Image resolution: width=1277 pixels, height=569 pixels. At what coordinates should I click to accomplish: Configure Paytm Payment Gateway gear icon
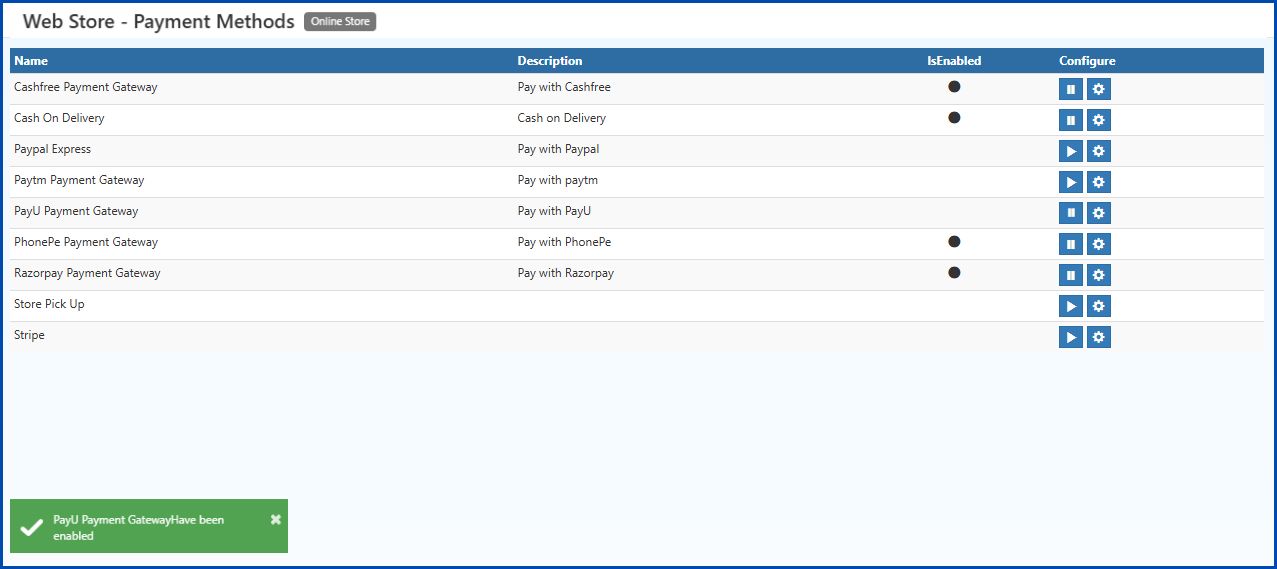tap(1098, 182)
